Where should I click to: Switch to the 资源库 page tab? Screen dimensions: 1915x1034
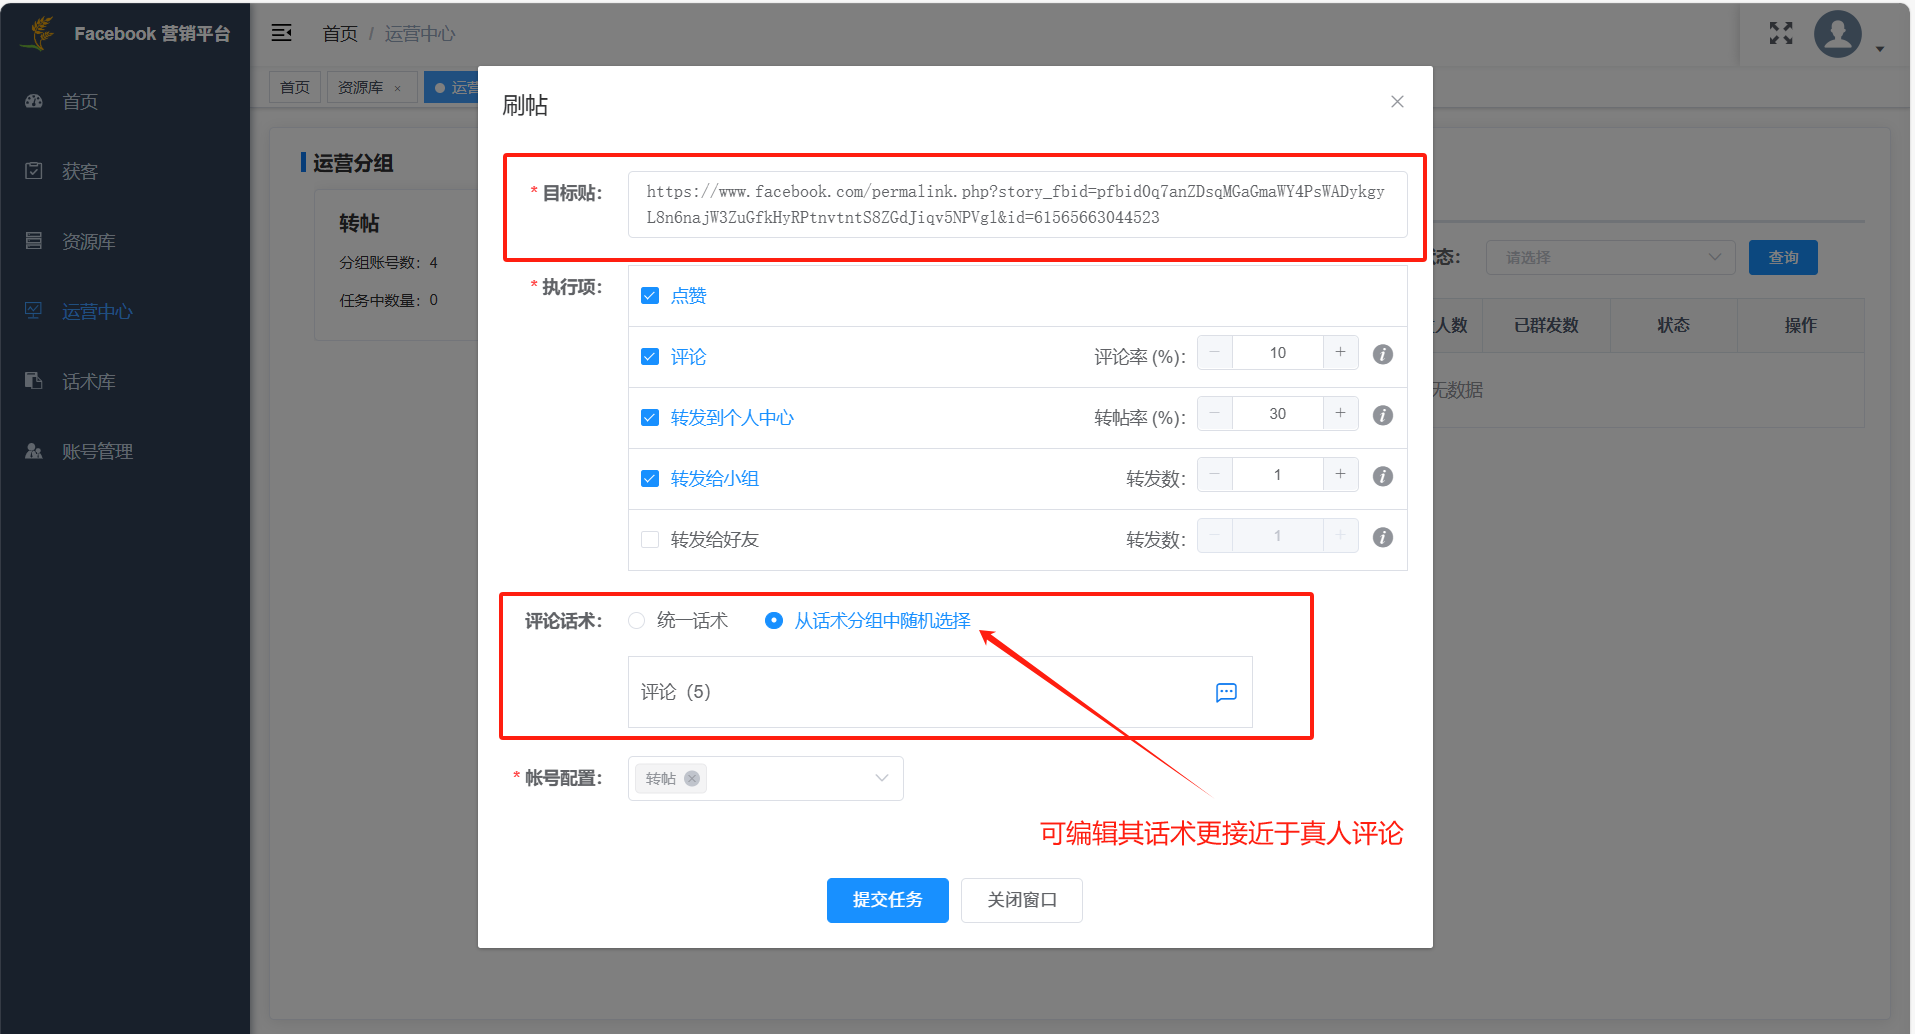pyautogui.click(x=360, y=87)
